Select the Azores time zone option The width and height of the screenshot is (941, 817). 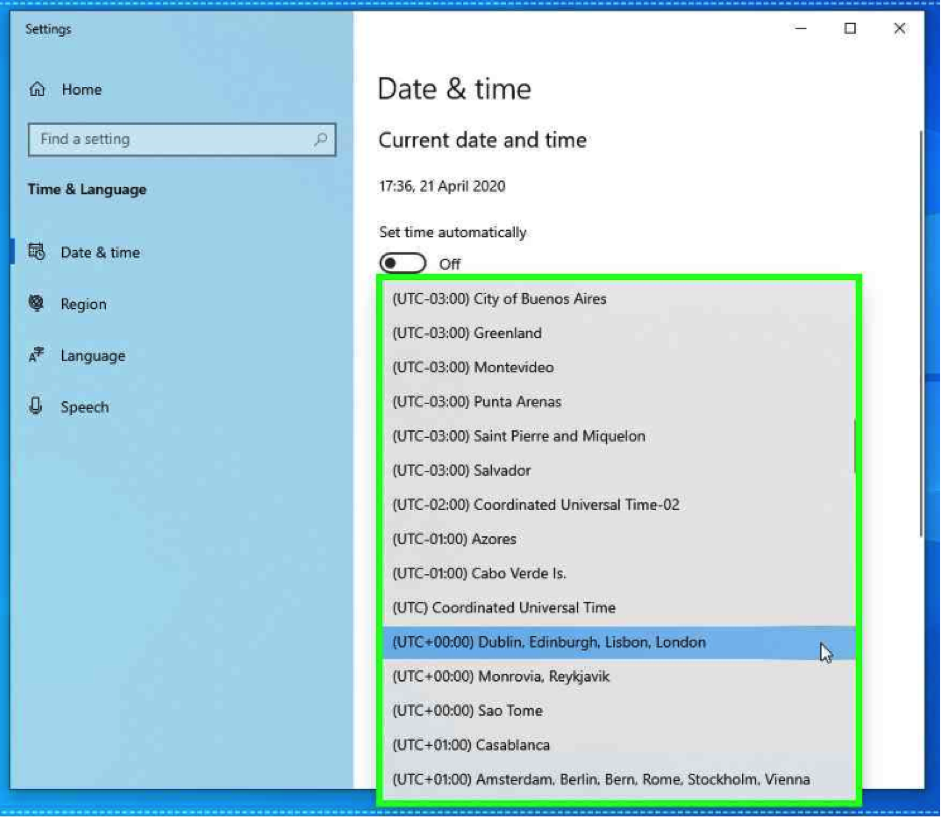pyautogui.click(x=454, y=539)
